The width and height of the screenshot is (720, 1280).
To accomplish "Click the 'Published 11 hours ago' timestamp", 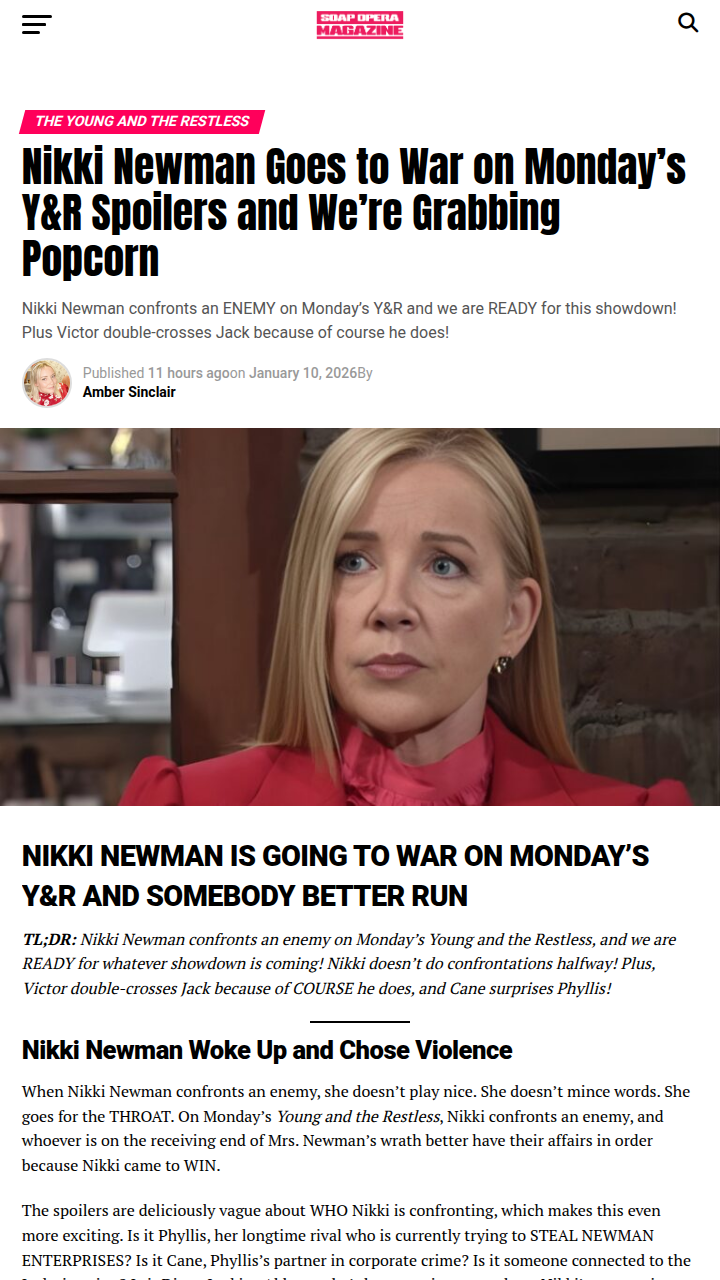I will 157,373.
